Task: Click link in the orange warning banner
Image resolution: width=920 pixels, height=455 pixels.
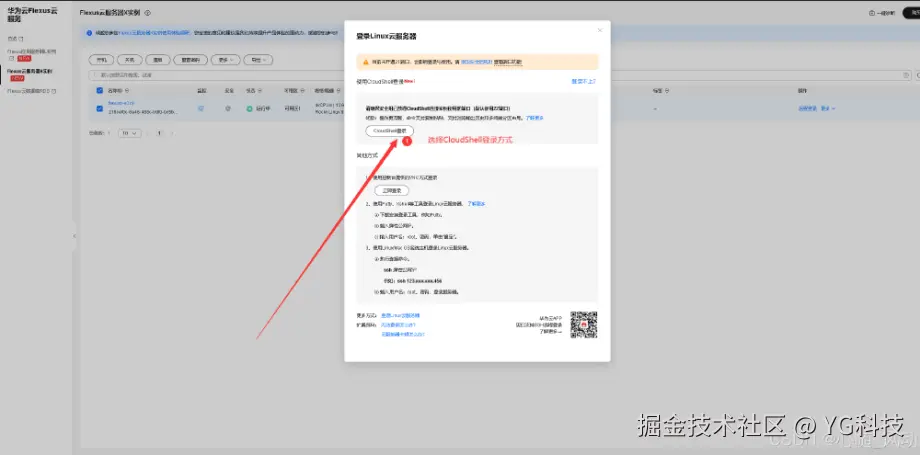Action: (476, 62)
